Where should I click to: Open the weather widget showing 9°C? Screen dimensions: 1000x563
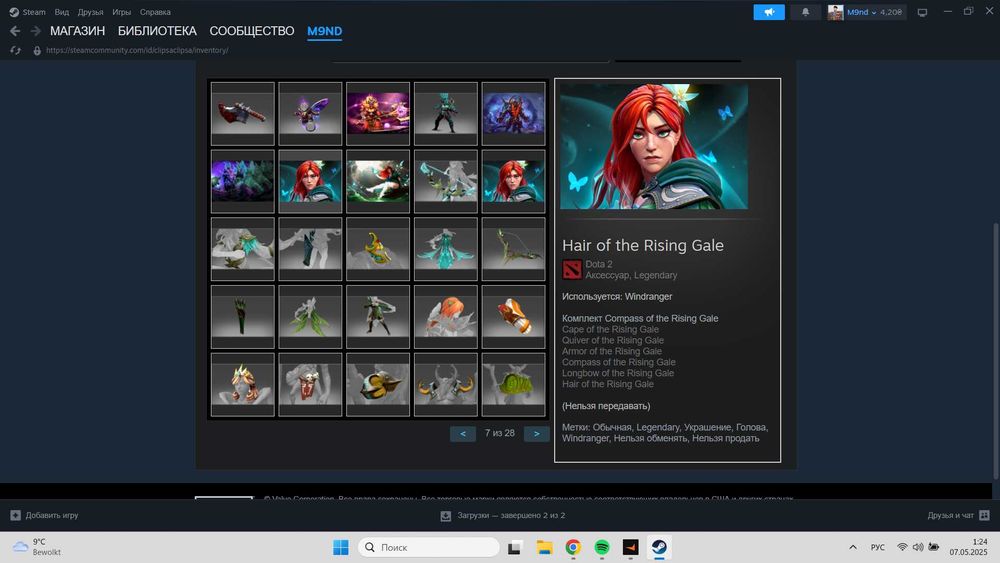tap(37, 547)
